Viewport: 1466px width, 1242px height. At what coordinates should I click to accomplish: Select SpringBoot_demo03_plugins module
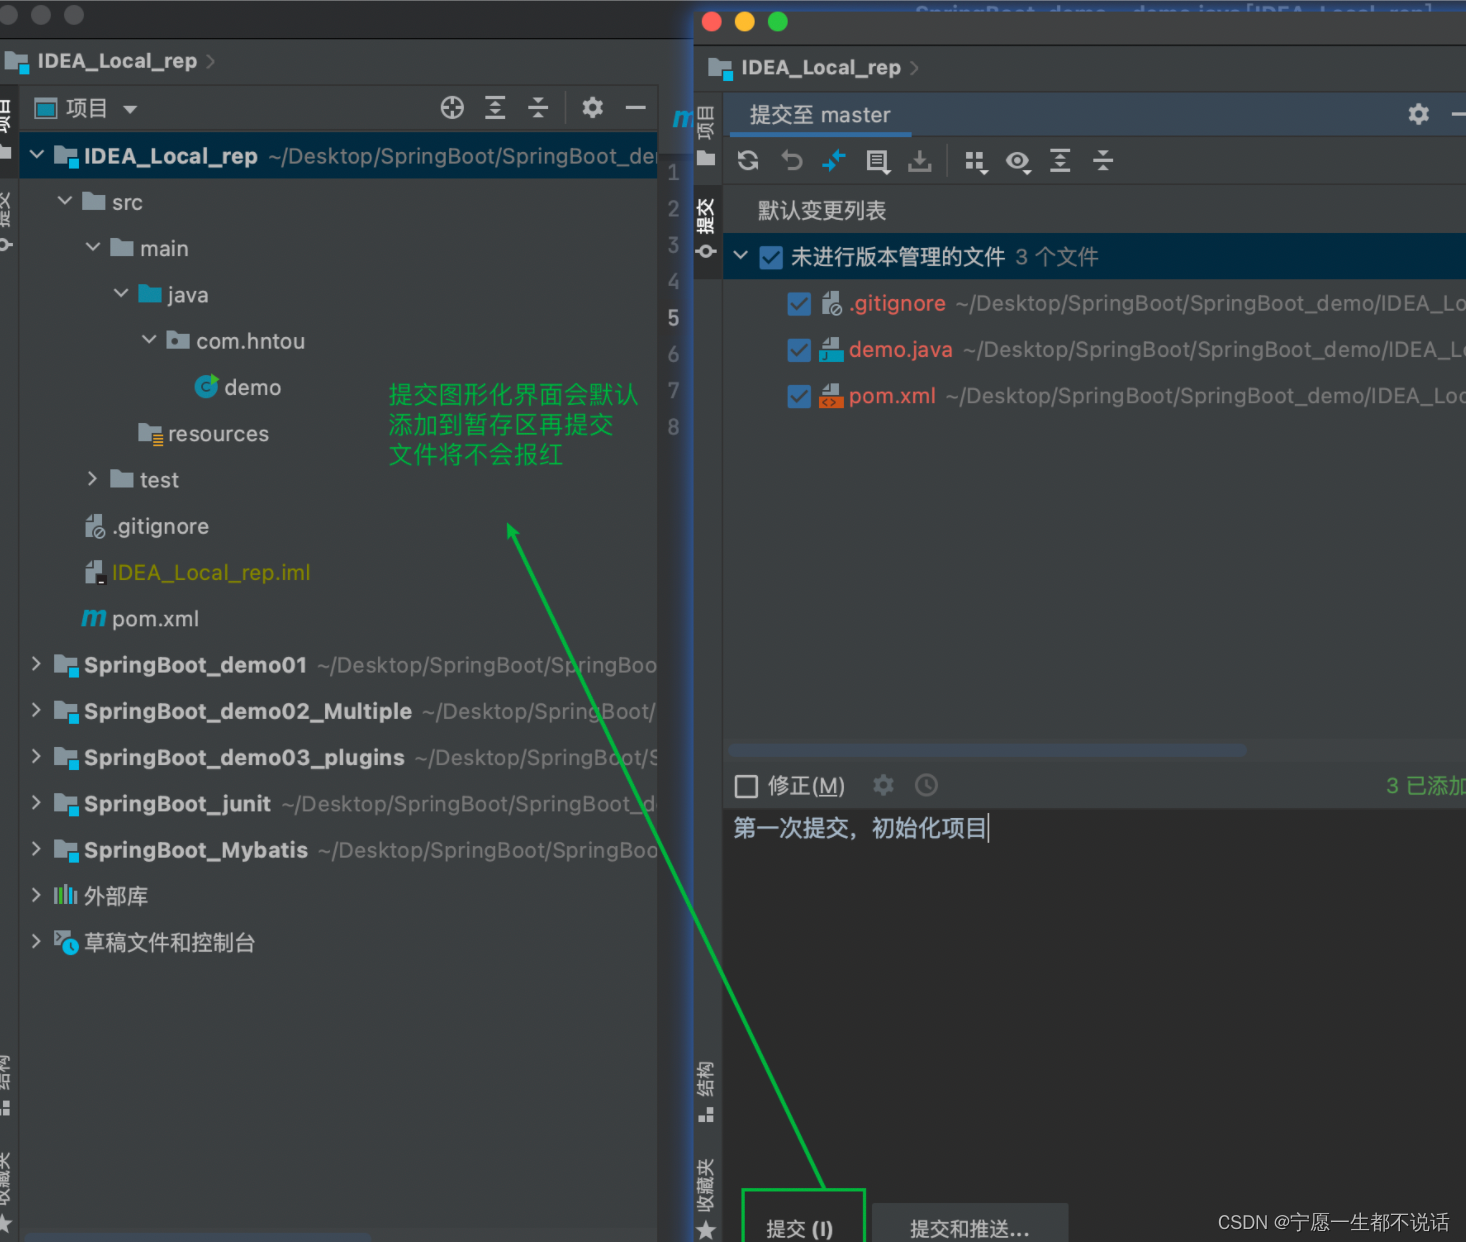coord(244,758)
